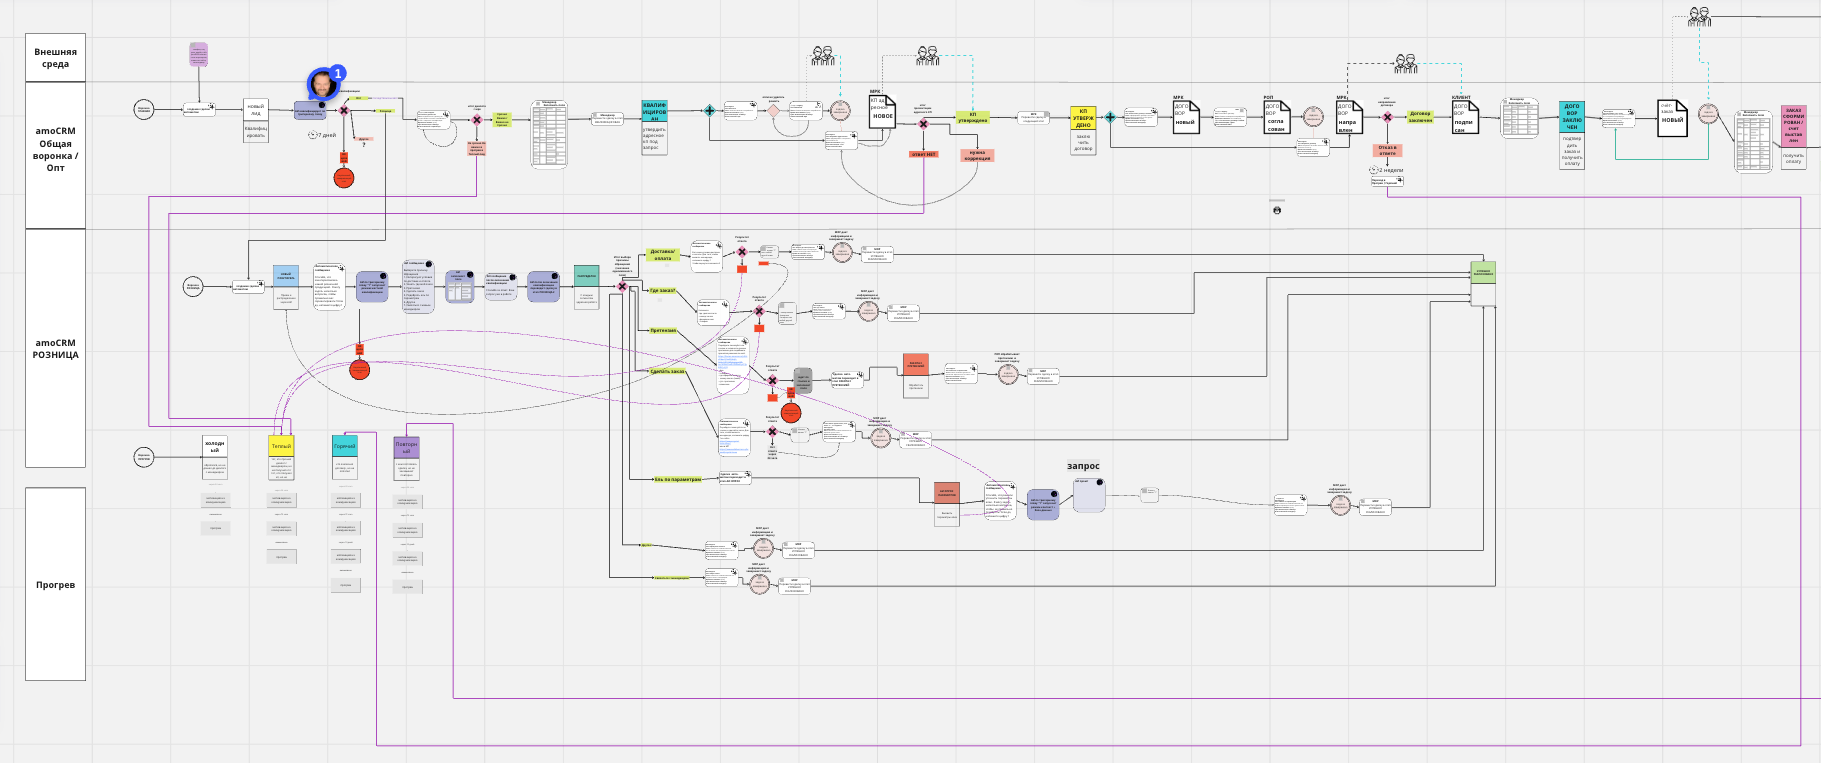This screenshot has width=1821, height=763.
Task: Select the purple Повторный status card
Action: tap(407, 446)
